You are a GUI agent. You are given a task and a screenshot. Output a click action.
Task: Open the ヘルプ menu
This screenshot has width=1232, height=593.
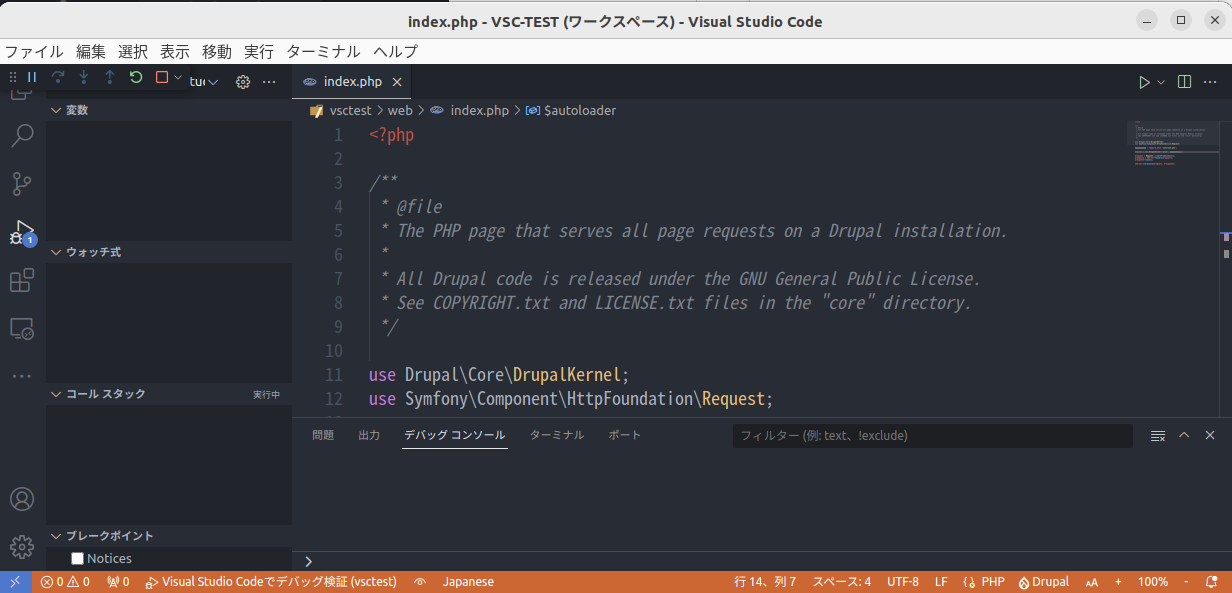[396, 52]
